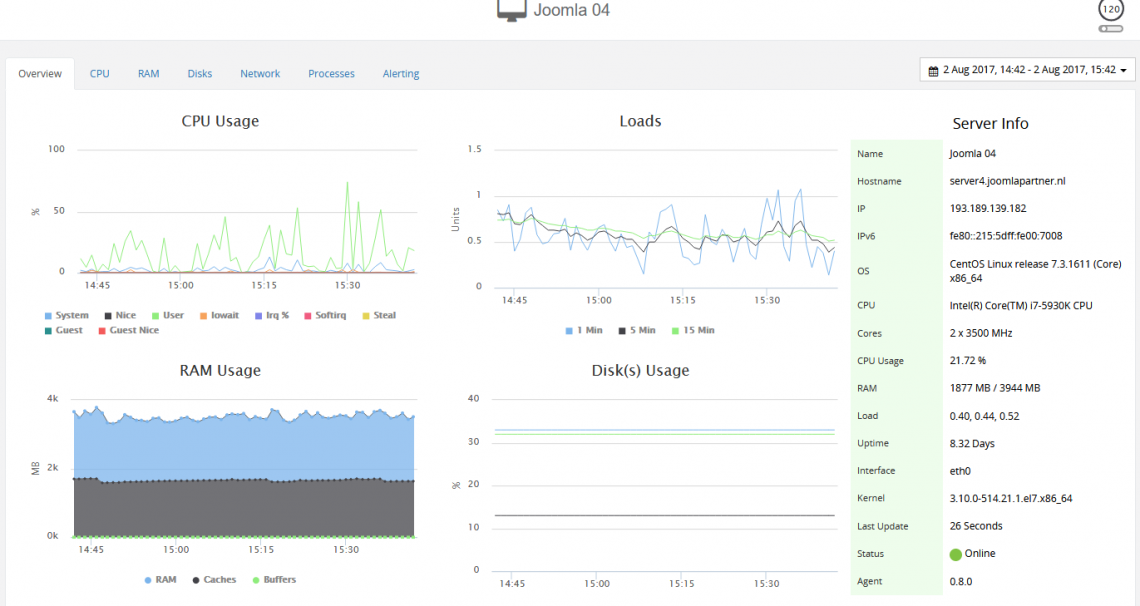The height and width of the screenshot is (606, 1140).
Task: Click the Joomla 04 value in Name row
Action: (973, 153)
